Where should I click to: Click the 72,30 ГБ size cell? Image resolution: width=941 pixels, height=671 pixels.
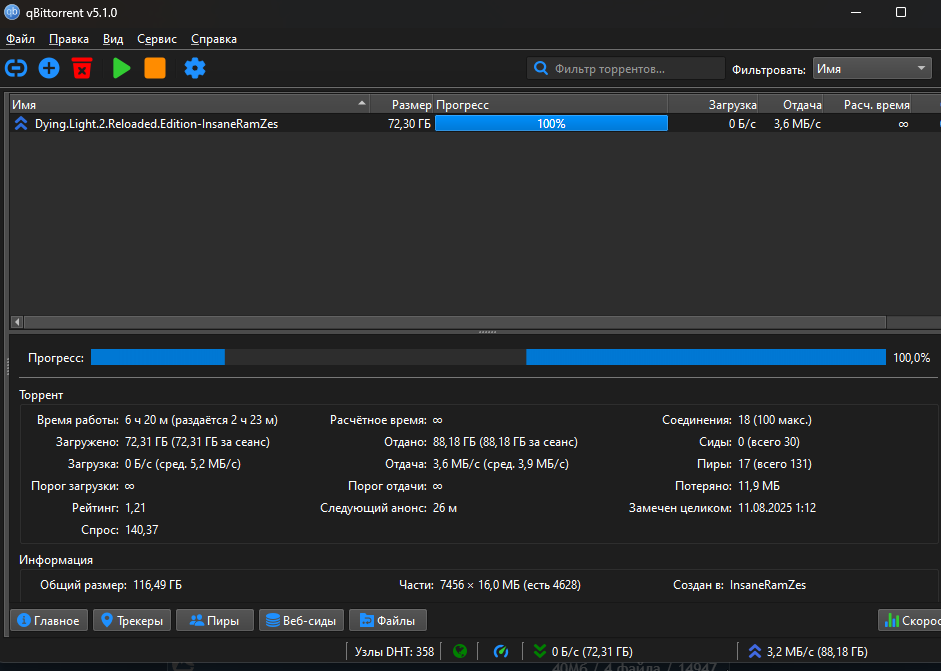click(409, 124)
